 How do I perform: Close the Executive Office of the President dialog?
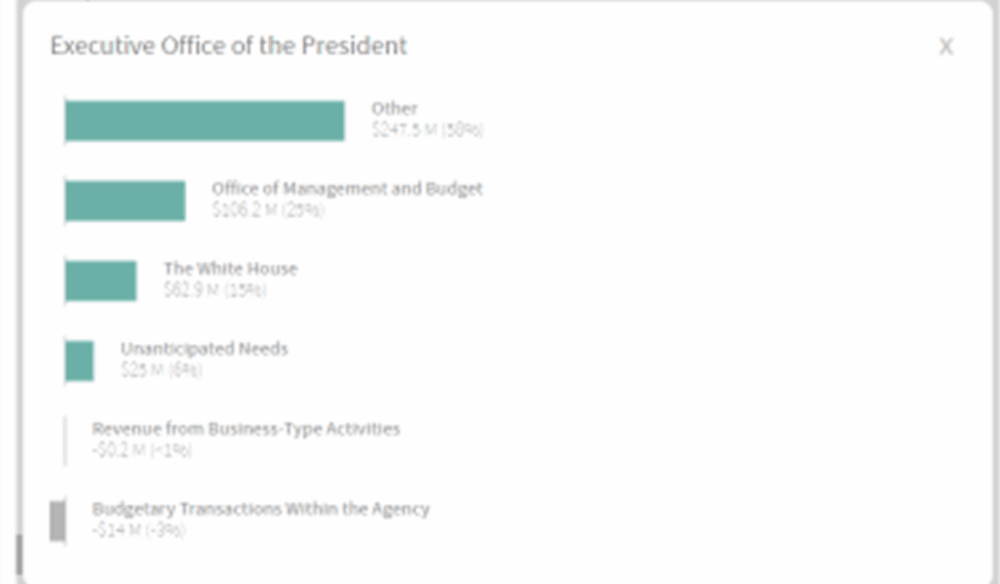click(x=945, y=47)
